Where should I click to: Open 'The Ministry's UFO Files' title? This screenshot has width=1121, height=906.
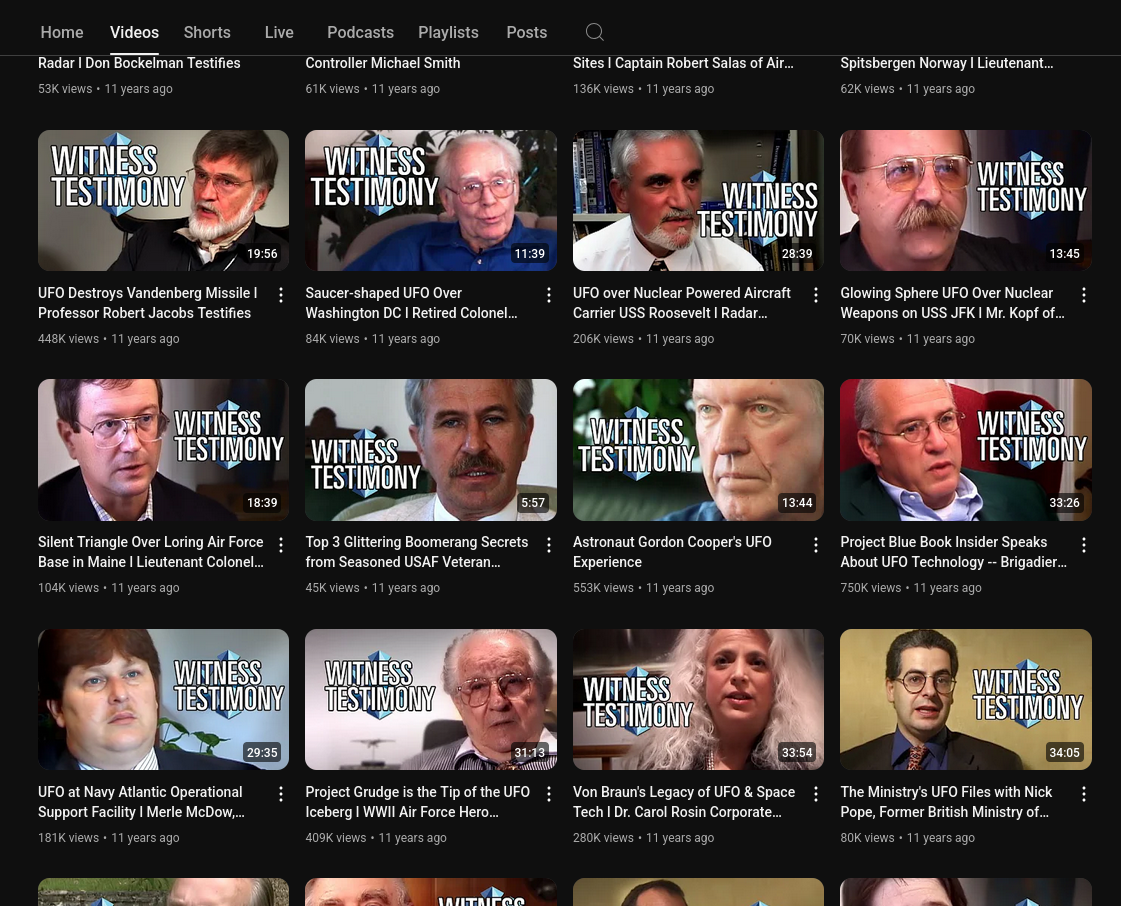point(946,802)
